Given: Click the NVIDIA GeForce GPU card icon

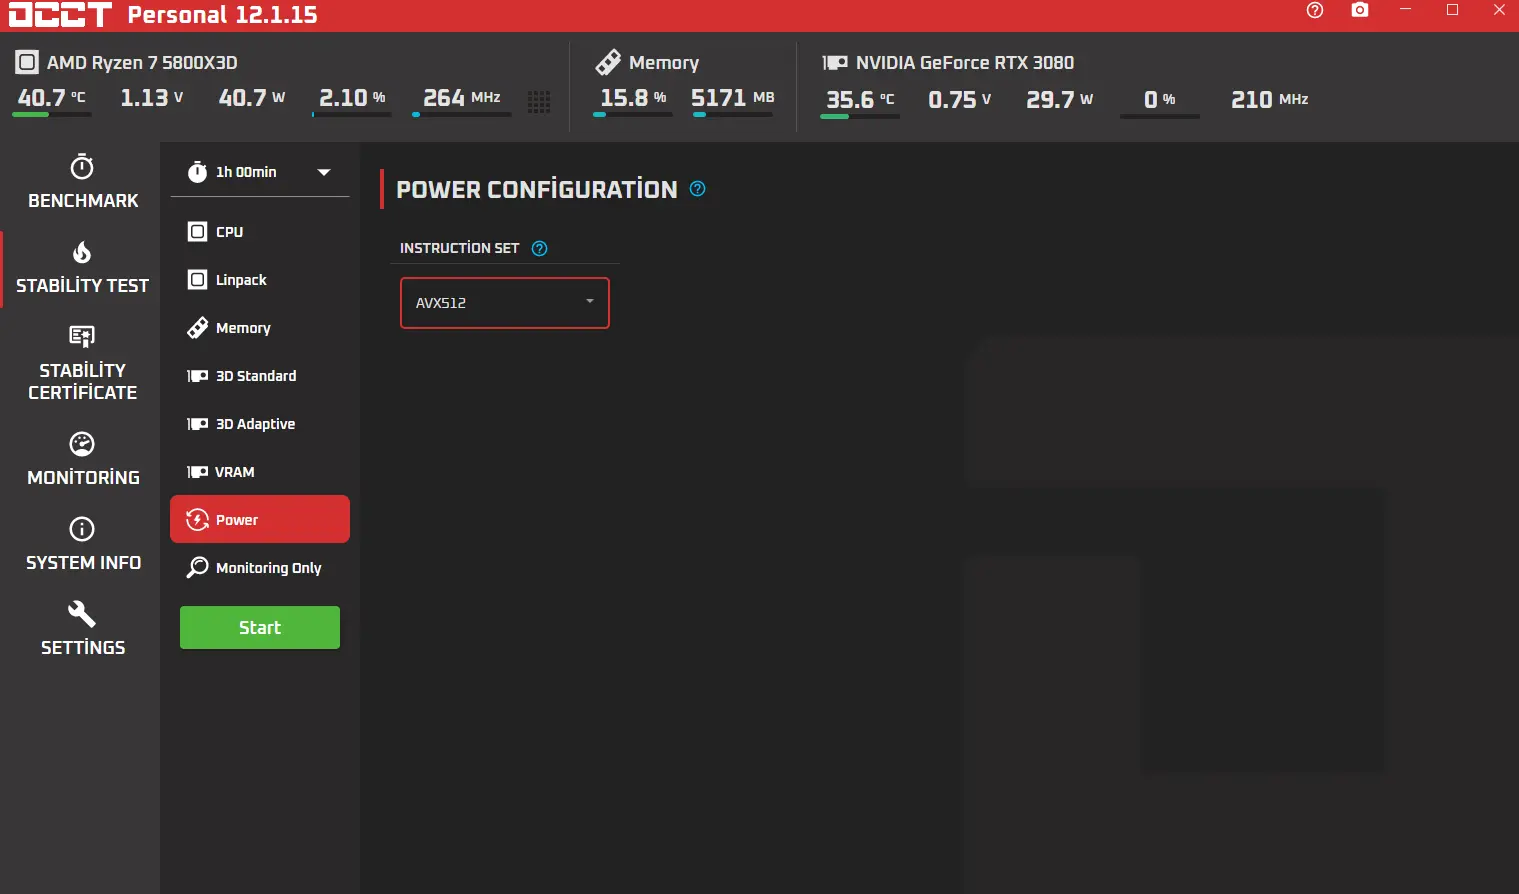Looking at the screenshot, I should pyautogui.click(x=835, y=62).
